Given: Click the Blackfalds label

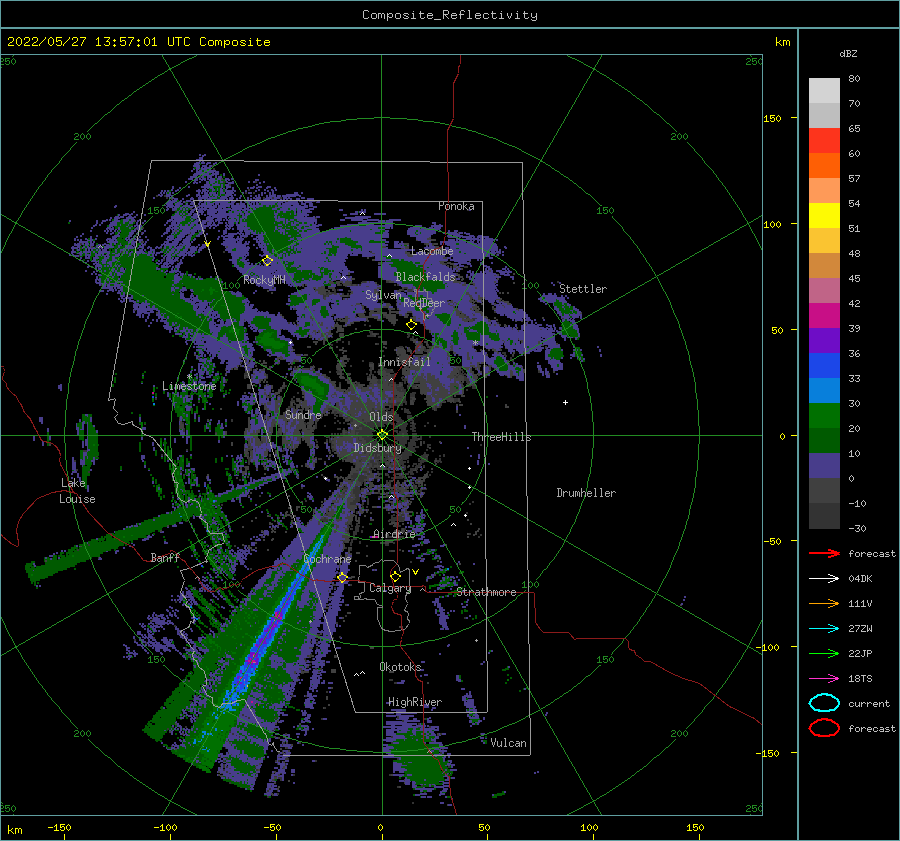Looking at the screenshot, I should [x=425, y=277].
